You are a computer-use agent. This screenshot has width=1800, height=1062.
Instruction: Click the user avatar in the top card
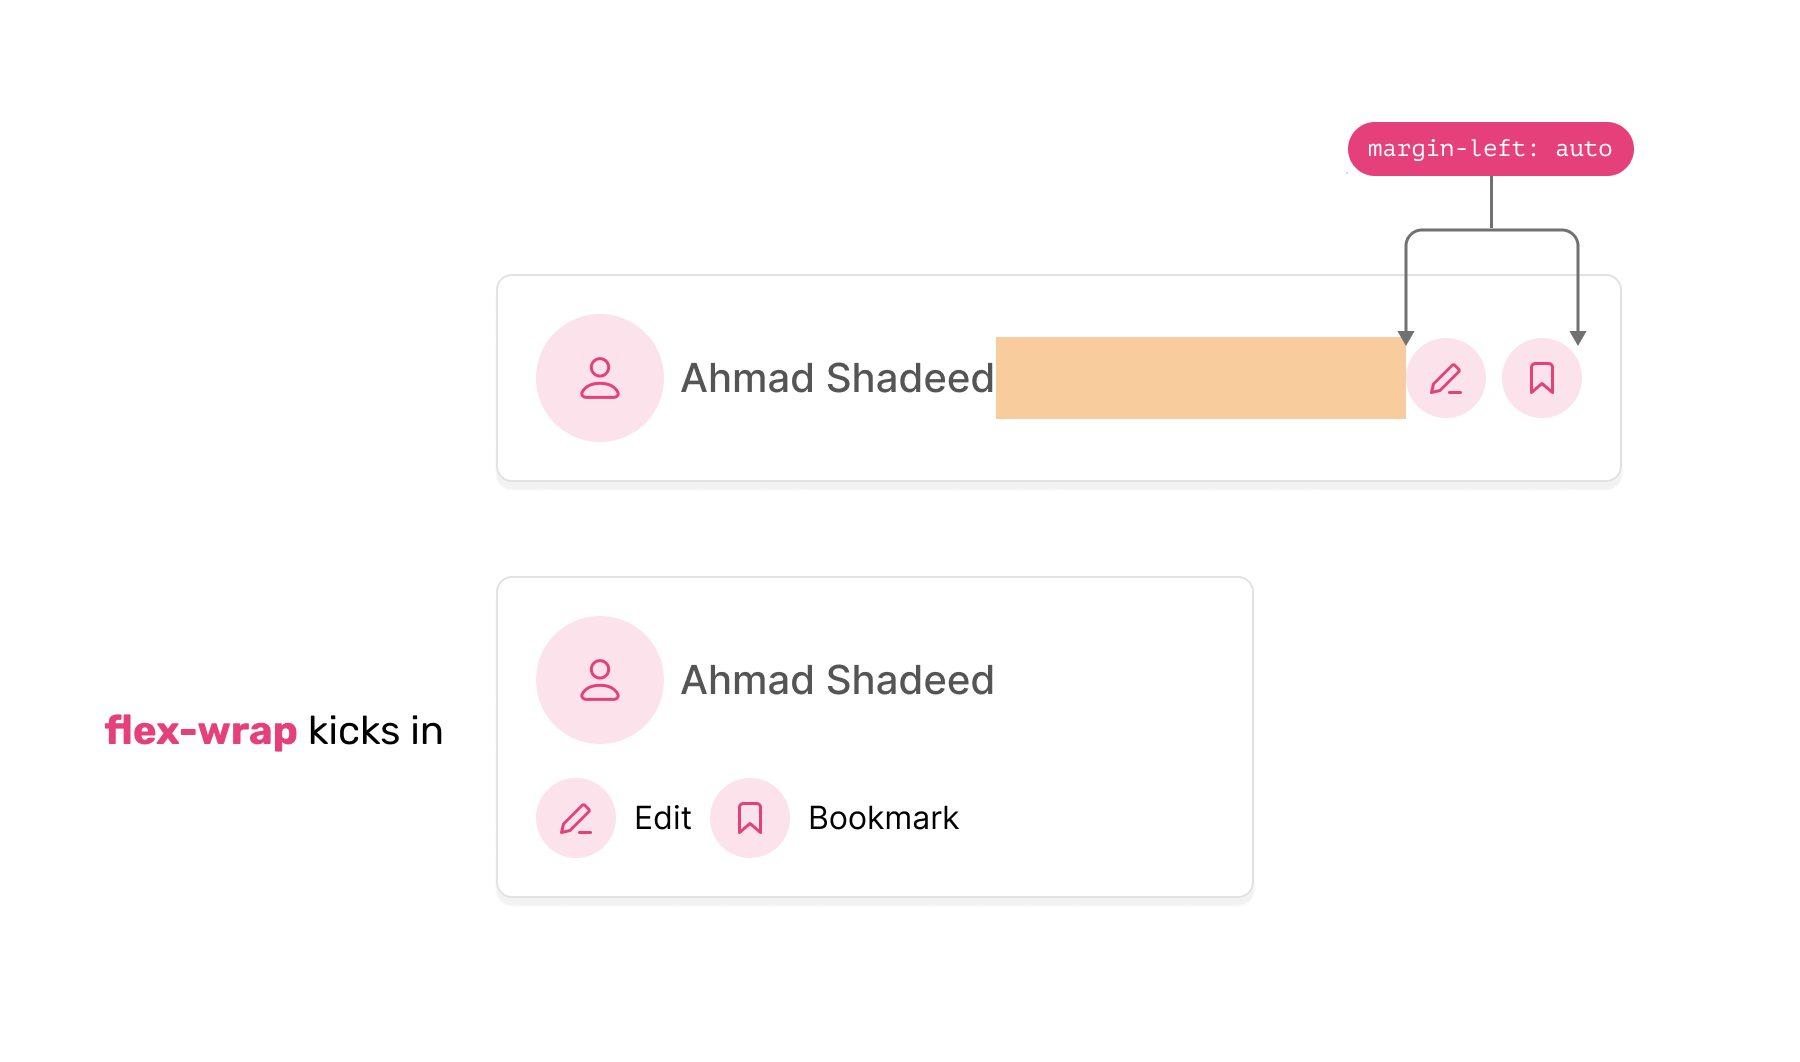600,378
